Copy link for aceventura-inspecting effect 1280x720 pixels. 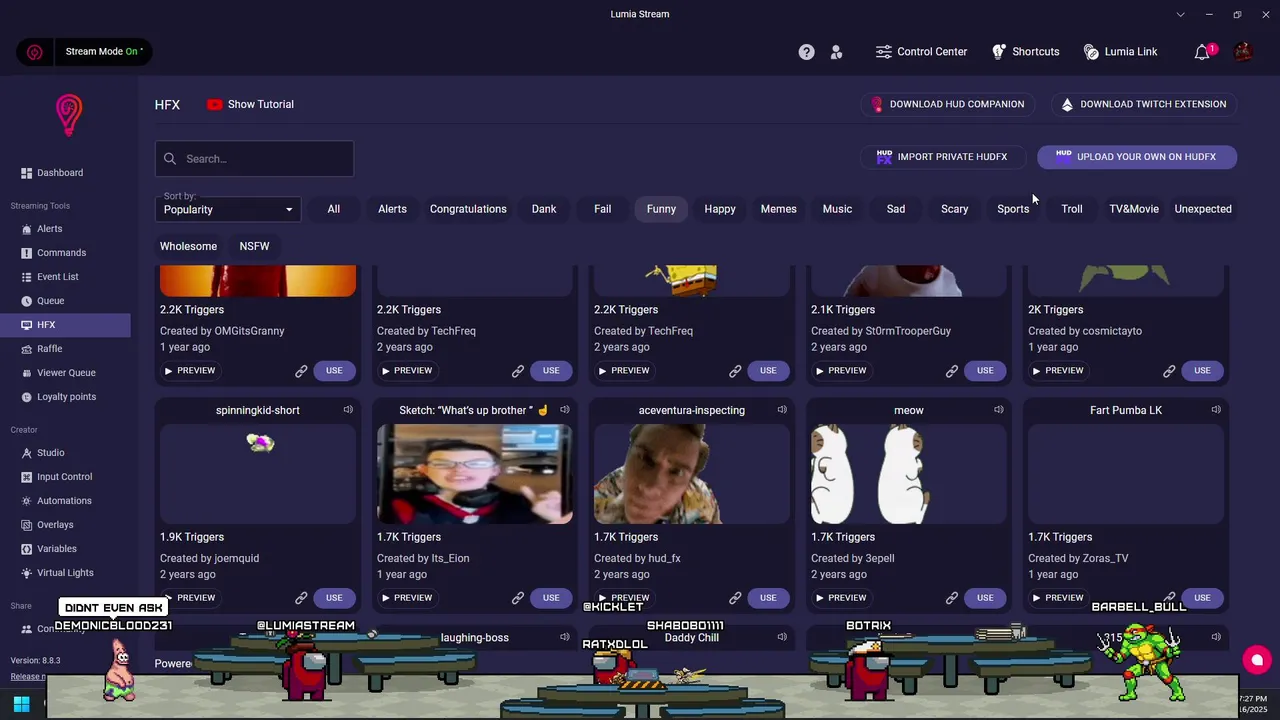[x=735, y=598]
